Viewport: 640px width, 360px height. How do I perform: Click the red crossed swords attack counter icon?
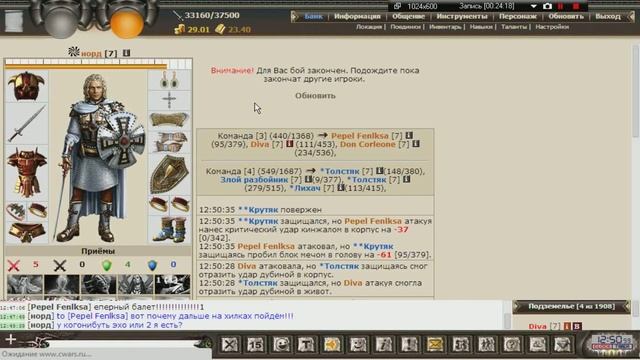coord(13,265)
